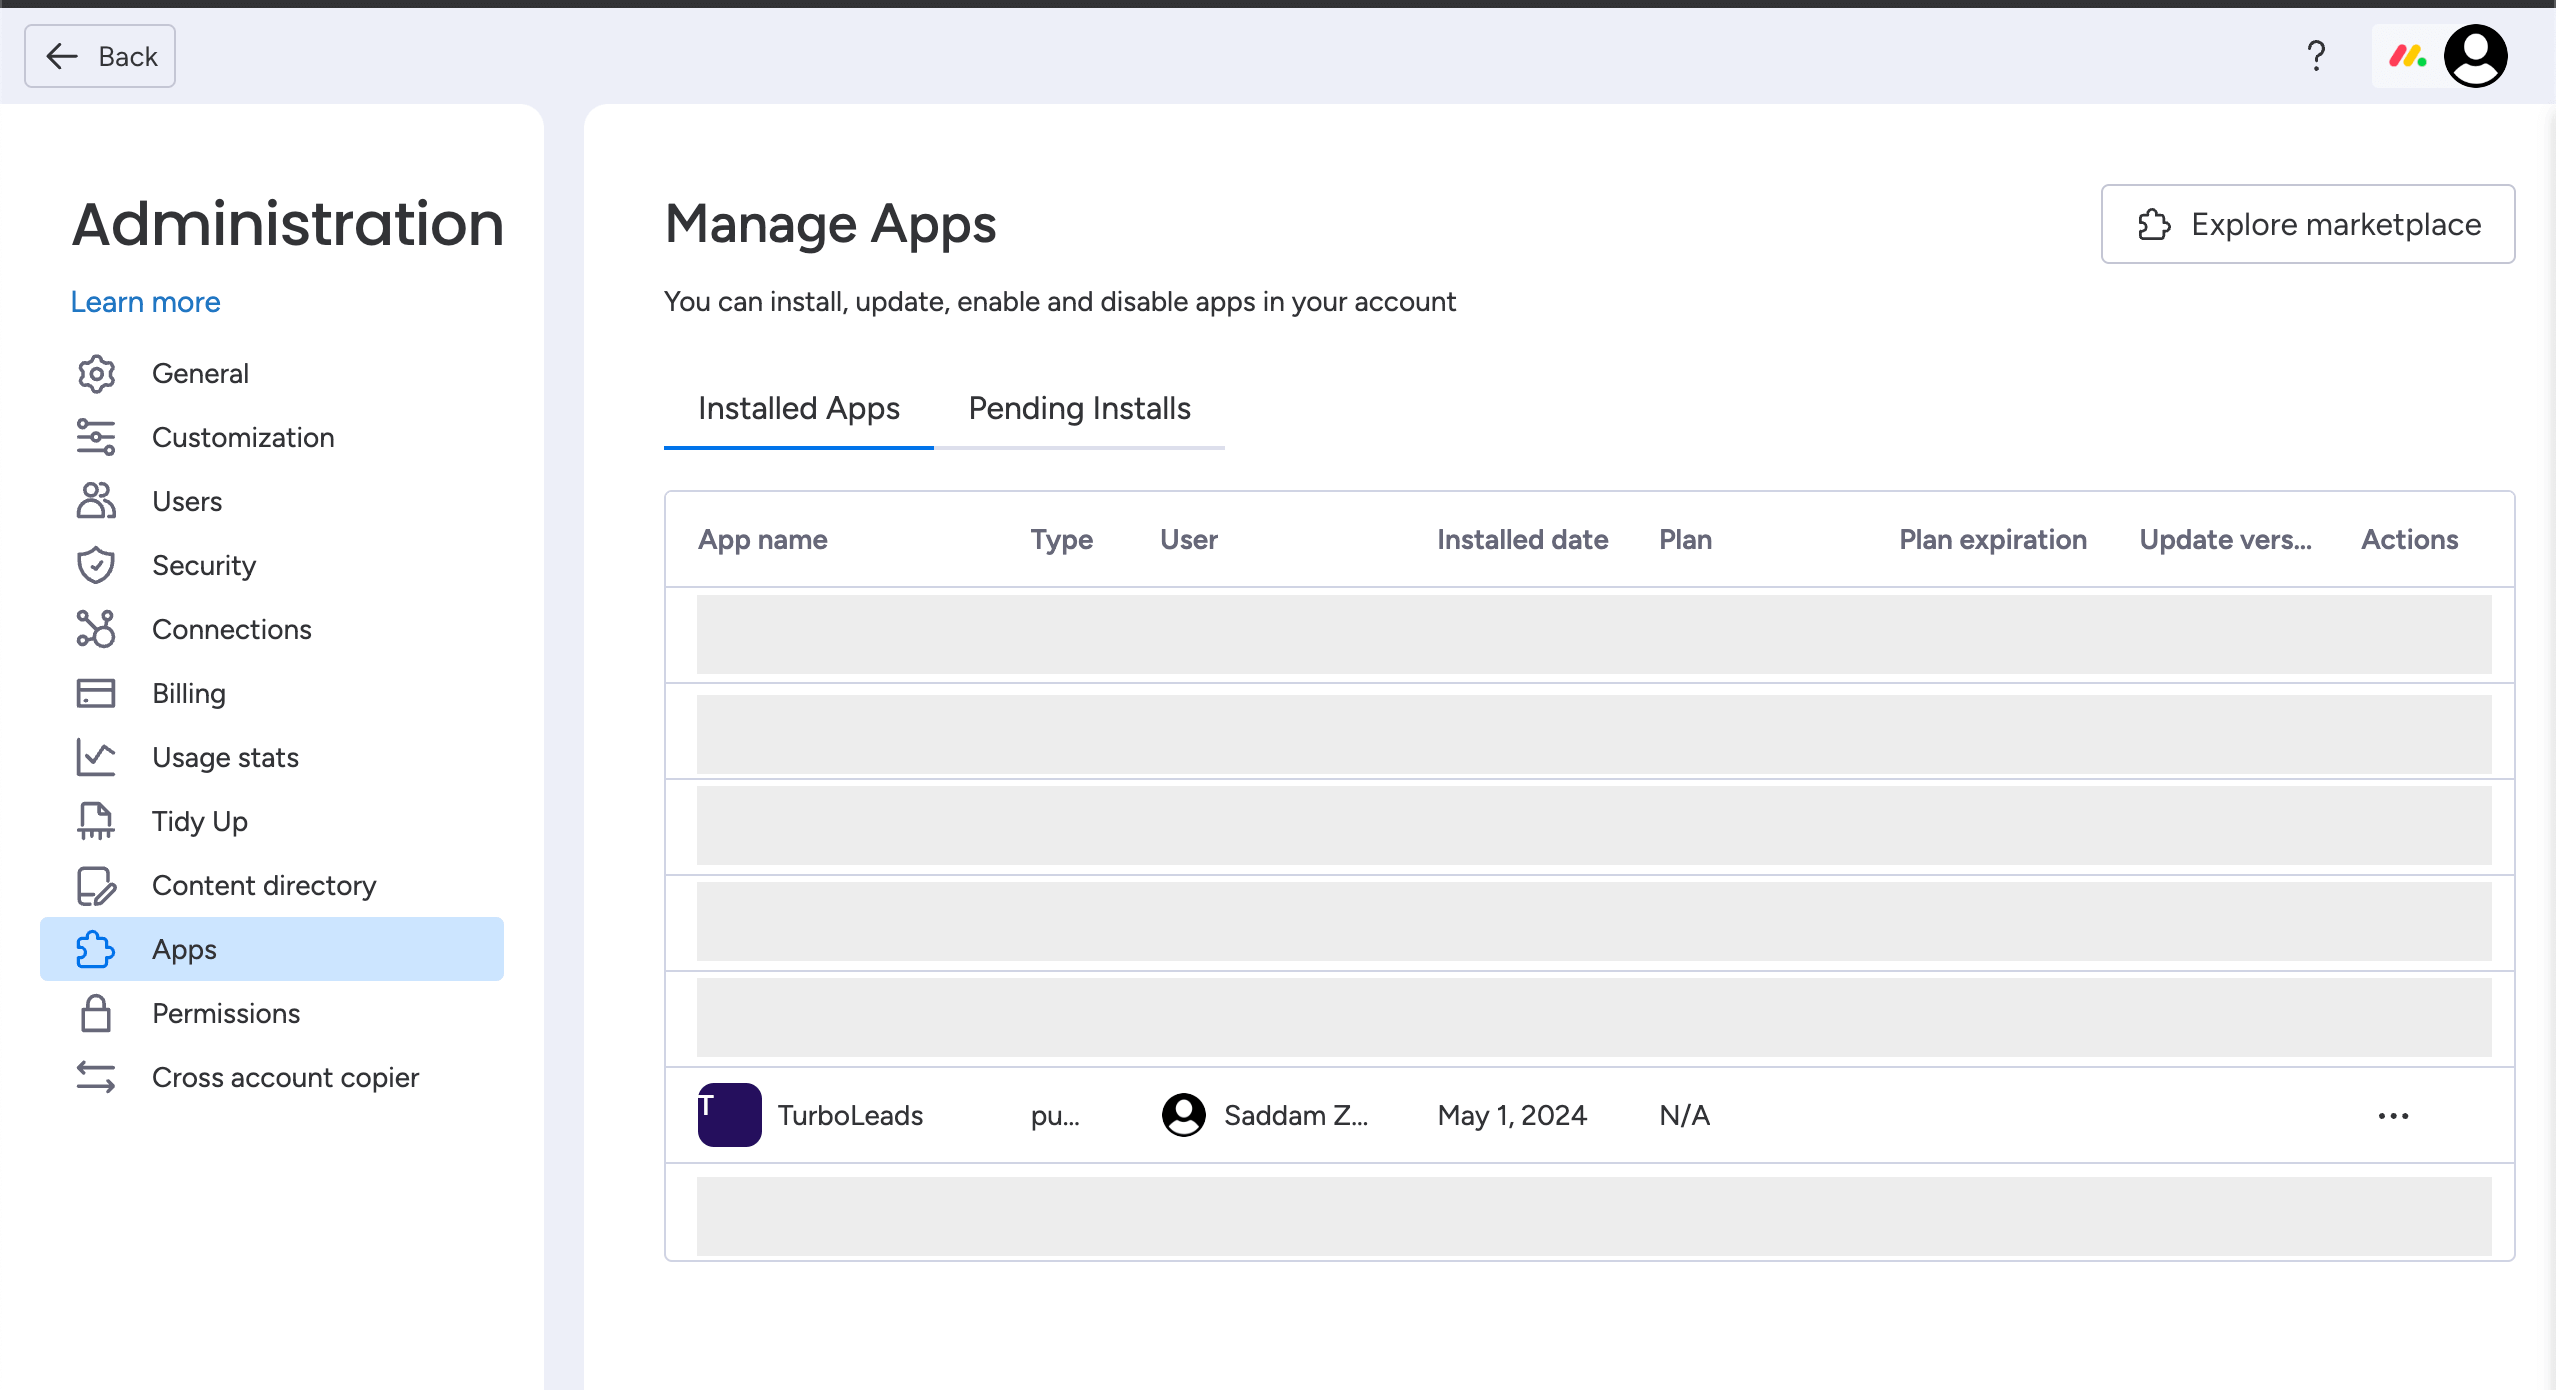2556x1390 pixels.
Task: Open the Connections nodes icon
Action: pyautogui.click(x=96, y=630)
